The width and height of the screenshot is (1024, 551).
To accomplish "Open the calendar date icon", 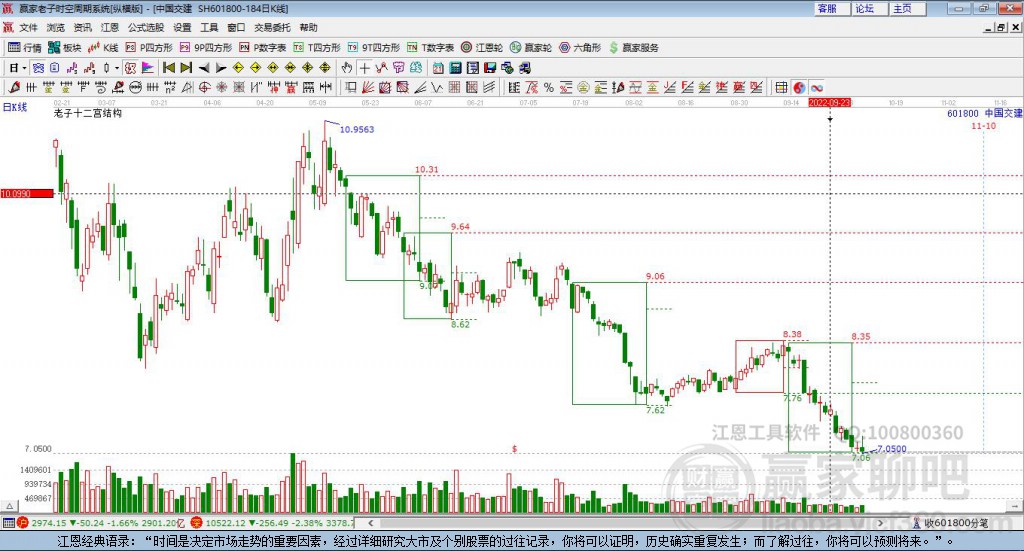I will [x=438, y=68].
